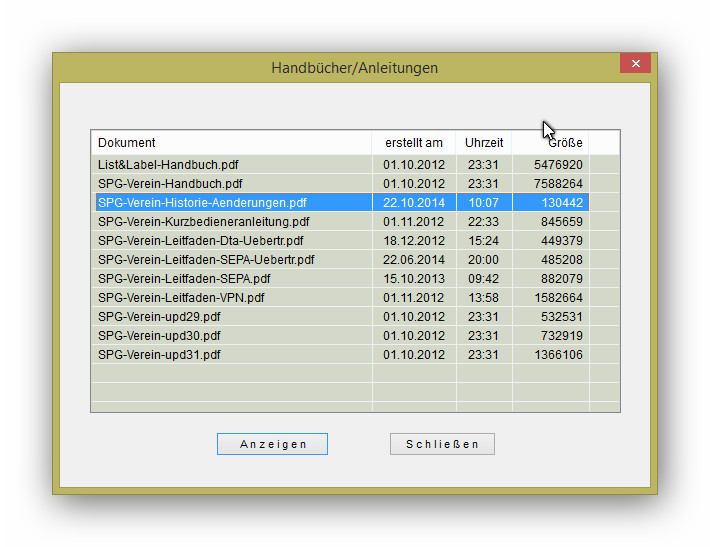
Task: Sort by the Dokument column header
Action: (x=231, y=143)
